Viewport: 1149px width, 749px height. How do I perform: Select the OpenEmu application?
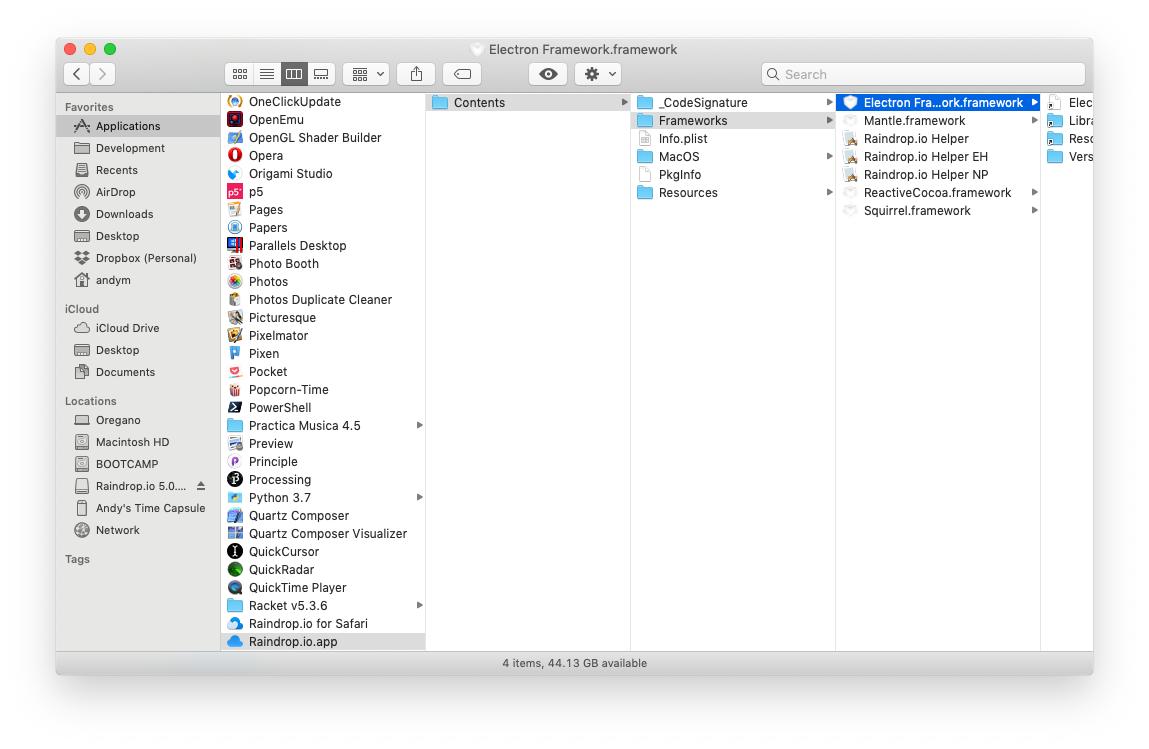[323, 119]
